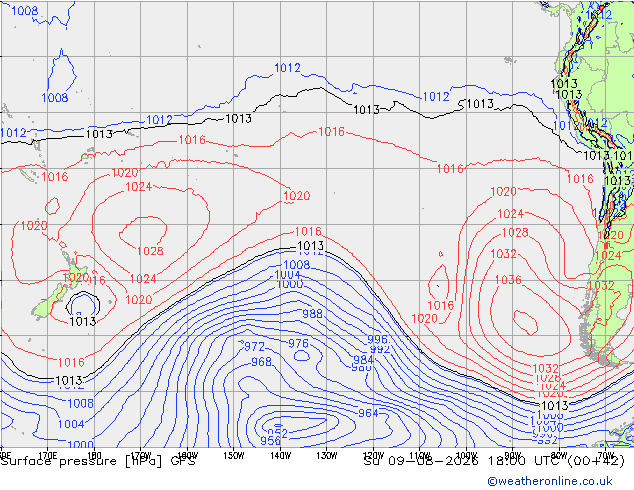Select the 972 isobar label

(x=255, y=346)
